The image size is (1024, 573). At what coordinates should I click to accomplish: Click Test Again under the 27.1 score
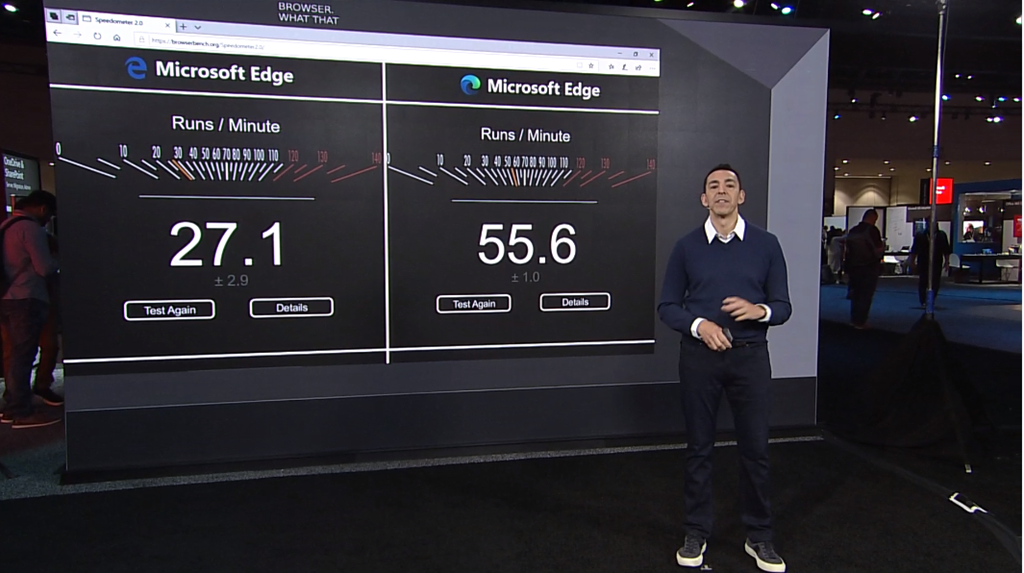(x=170, y=310)
